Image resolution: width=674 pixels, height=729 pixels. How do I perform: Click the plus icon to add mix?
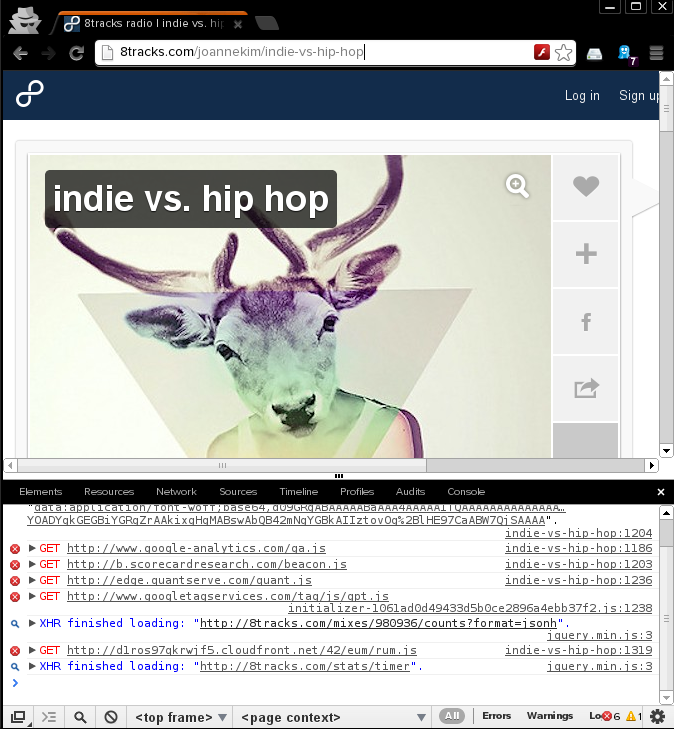[x=586, y=254]
